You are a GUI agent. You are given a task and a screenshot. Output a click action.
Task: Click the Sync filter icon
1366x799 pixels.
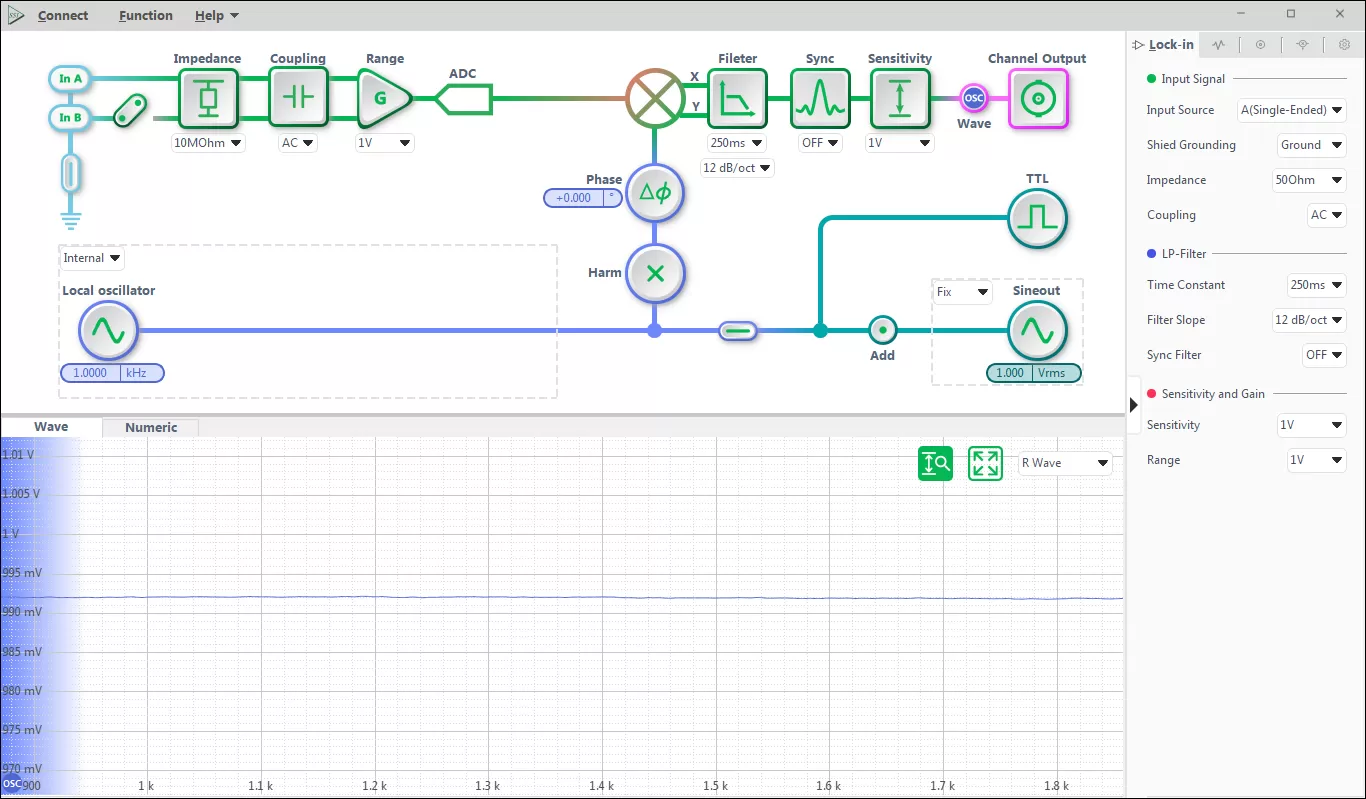pos(820,98)
